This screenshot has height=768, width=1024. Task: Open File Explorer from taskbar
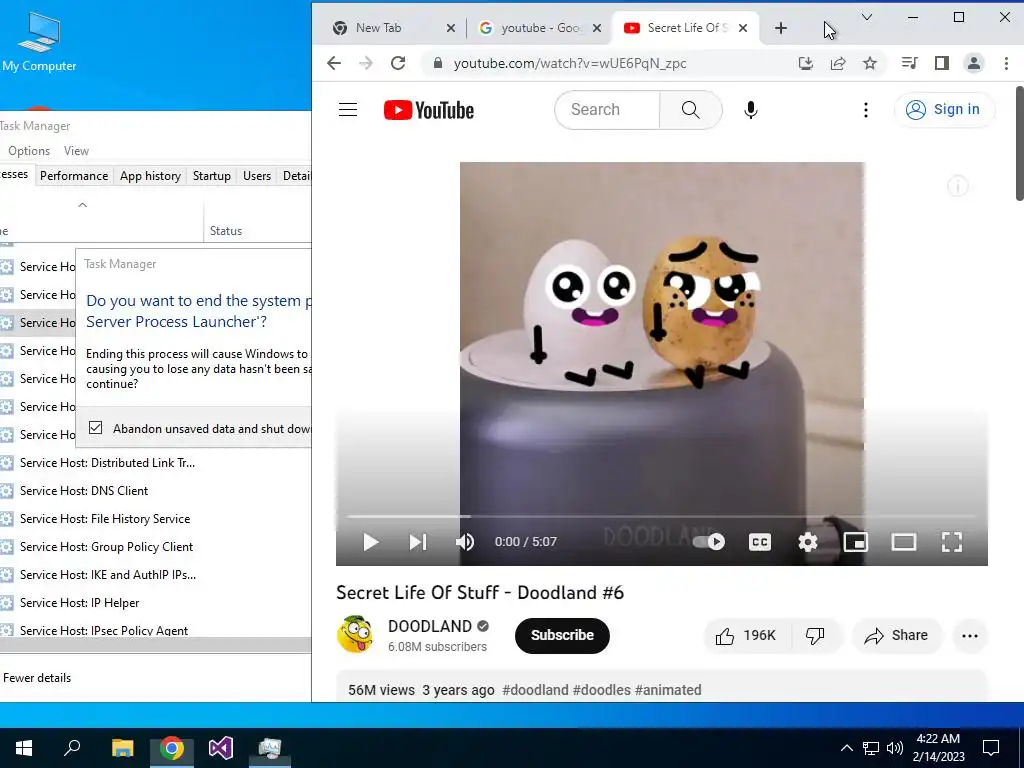(122, 748)
